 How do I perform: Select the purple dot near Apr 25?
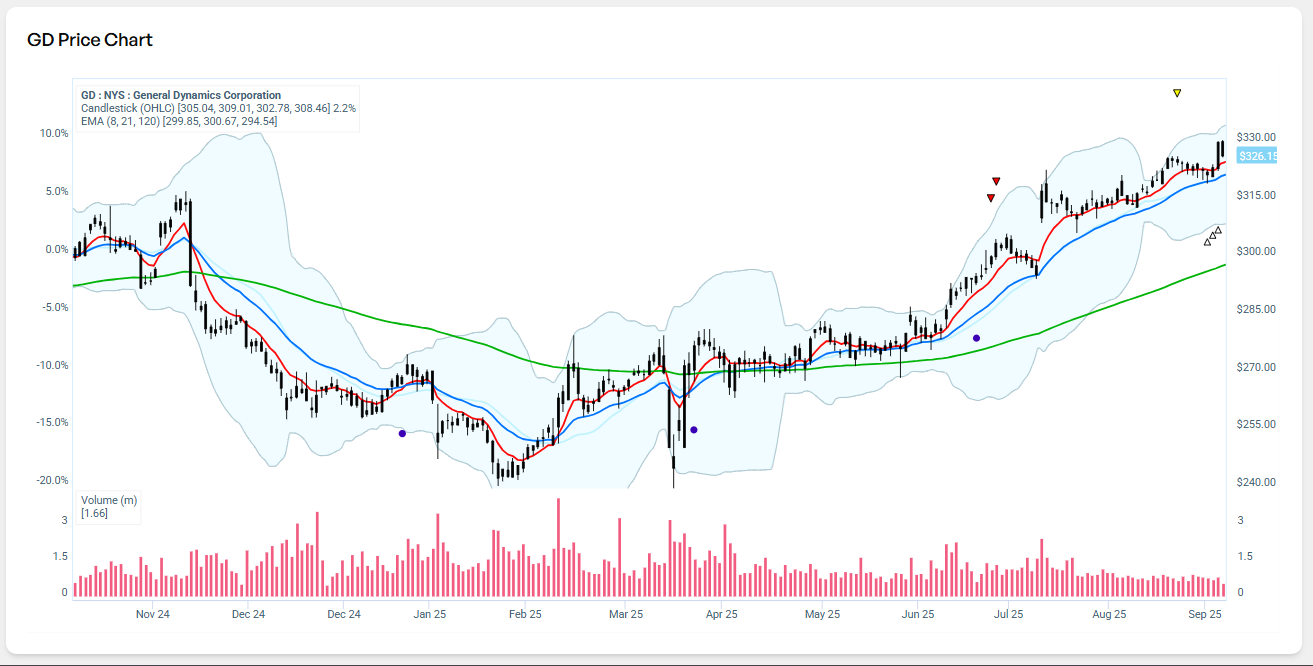pyautogui.click(x=693, y=430)
